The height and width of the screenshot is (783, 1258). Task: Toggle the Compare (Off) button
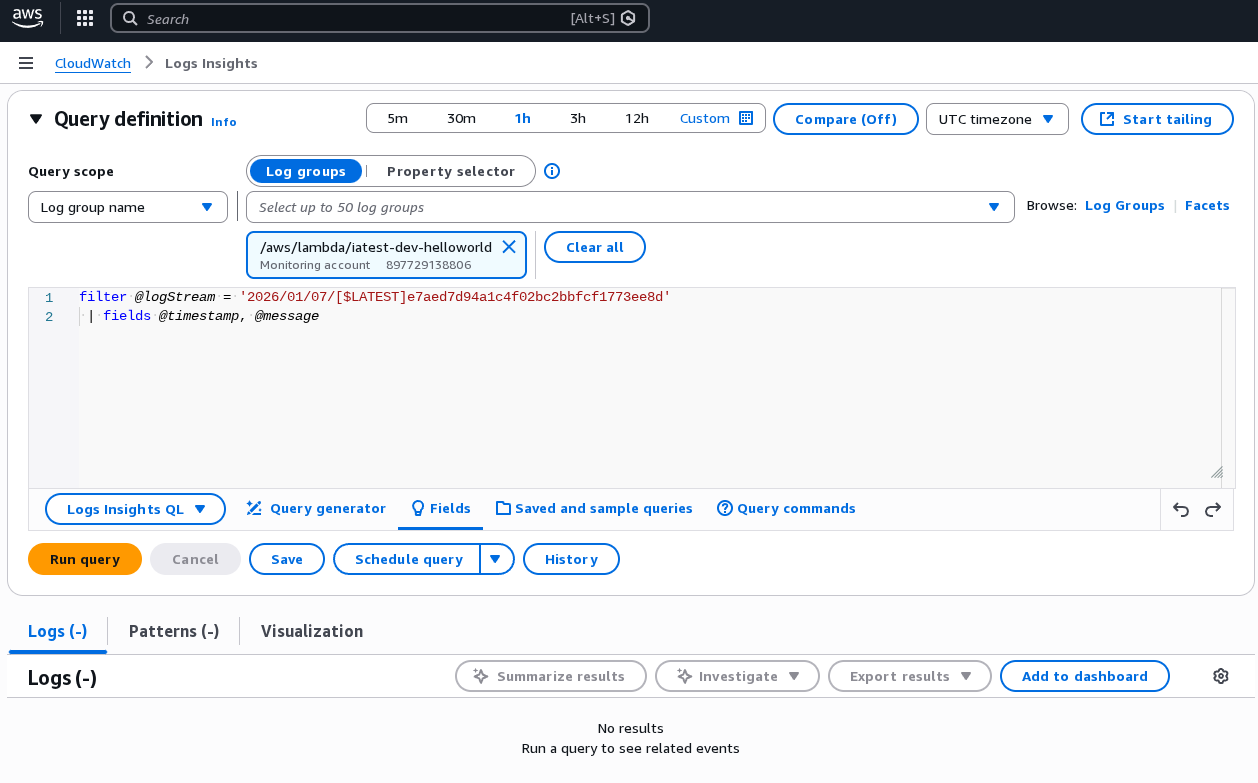click(846, 119)
